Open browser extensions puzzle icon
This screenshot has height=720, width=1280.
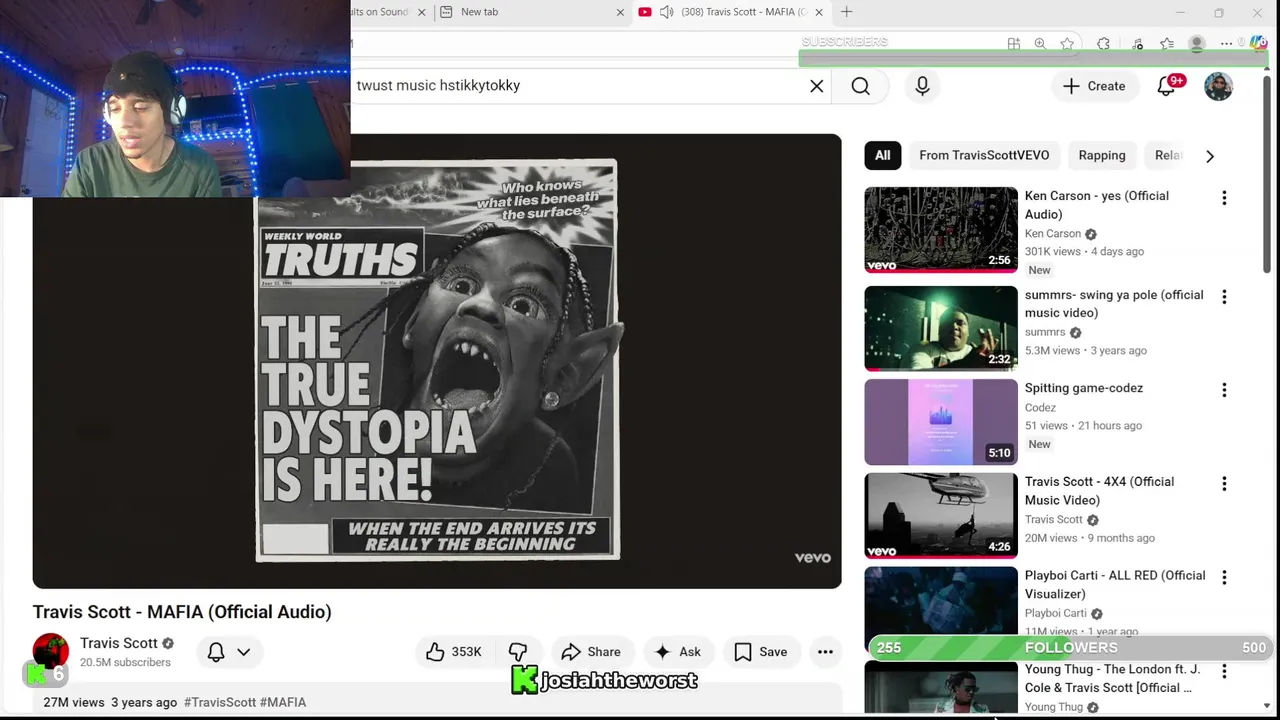(1103, 43)
